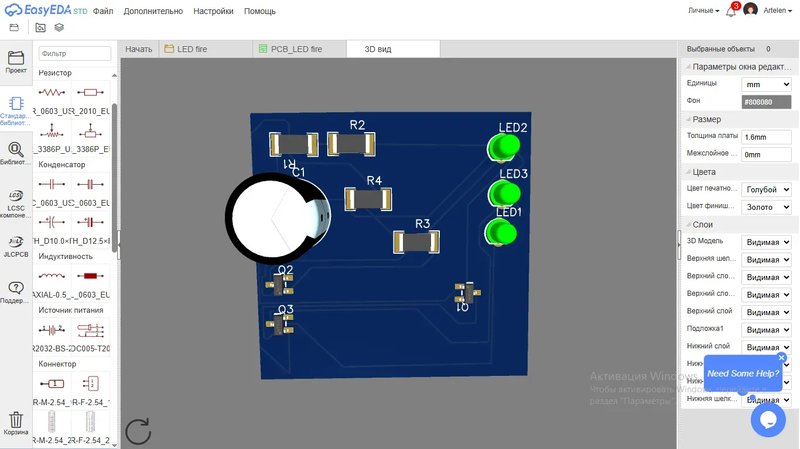
Task: Switch to the PCB_LED fire tab
Action: (299, 49)
